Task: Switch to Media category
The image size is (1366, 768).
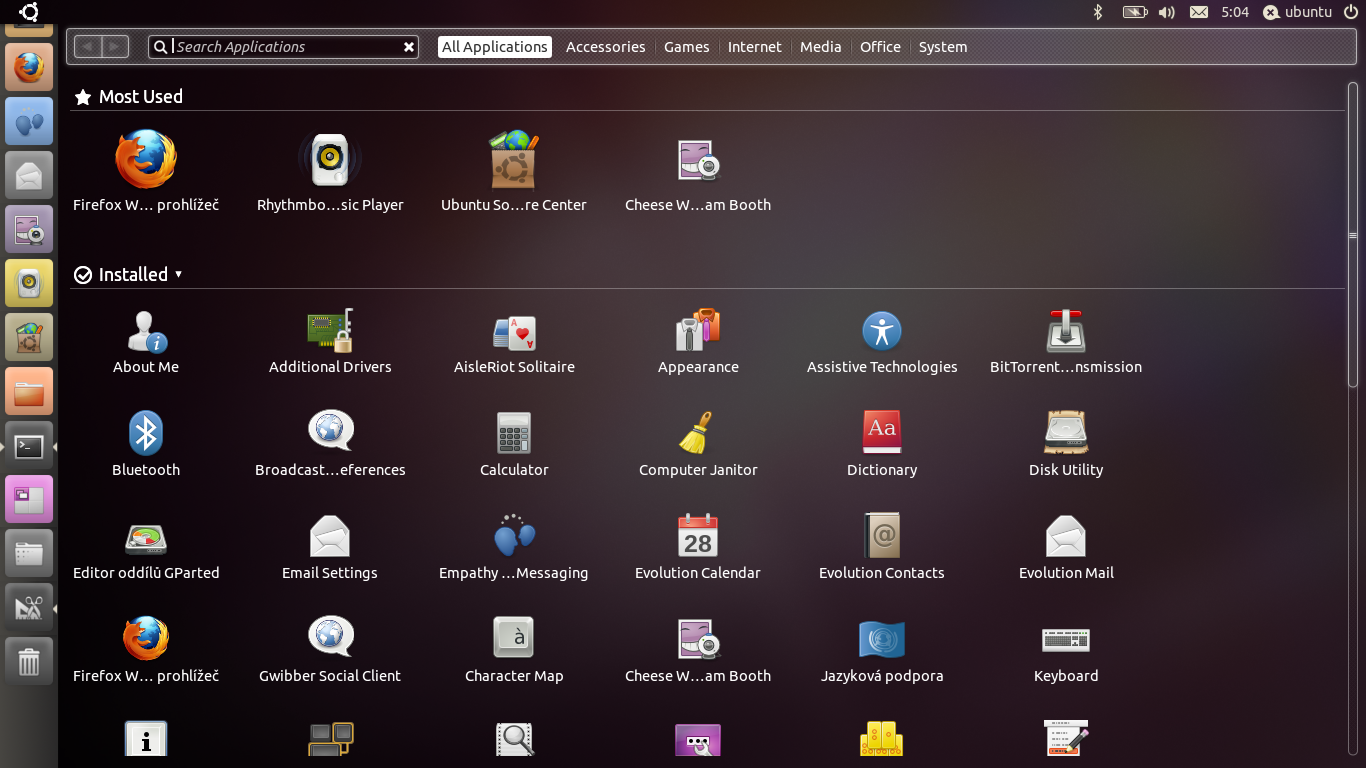Action: (821, 47)
